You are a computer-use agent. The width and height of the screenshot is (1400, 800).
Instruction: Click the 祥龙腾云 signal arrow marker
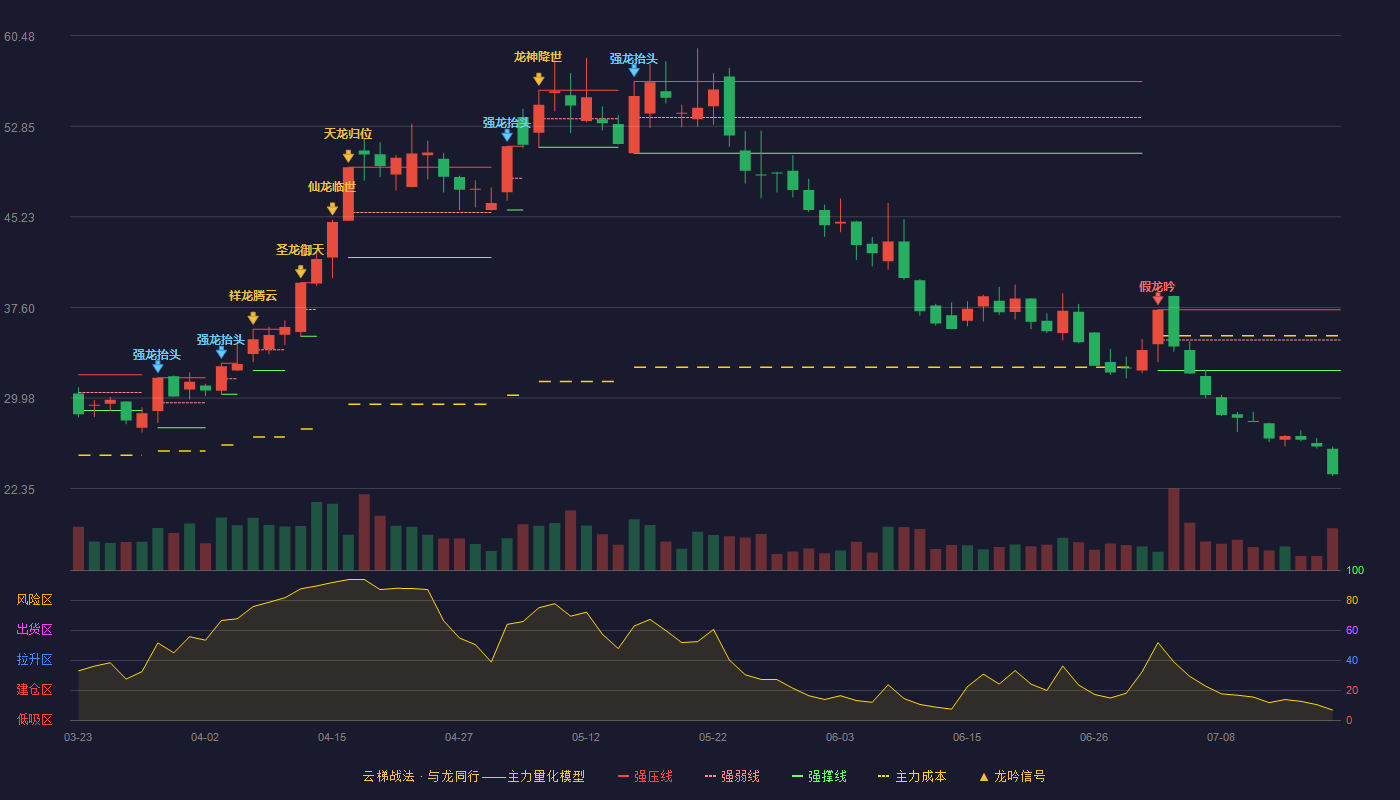(253, 318)
